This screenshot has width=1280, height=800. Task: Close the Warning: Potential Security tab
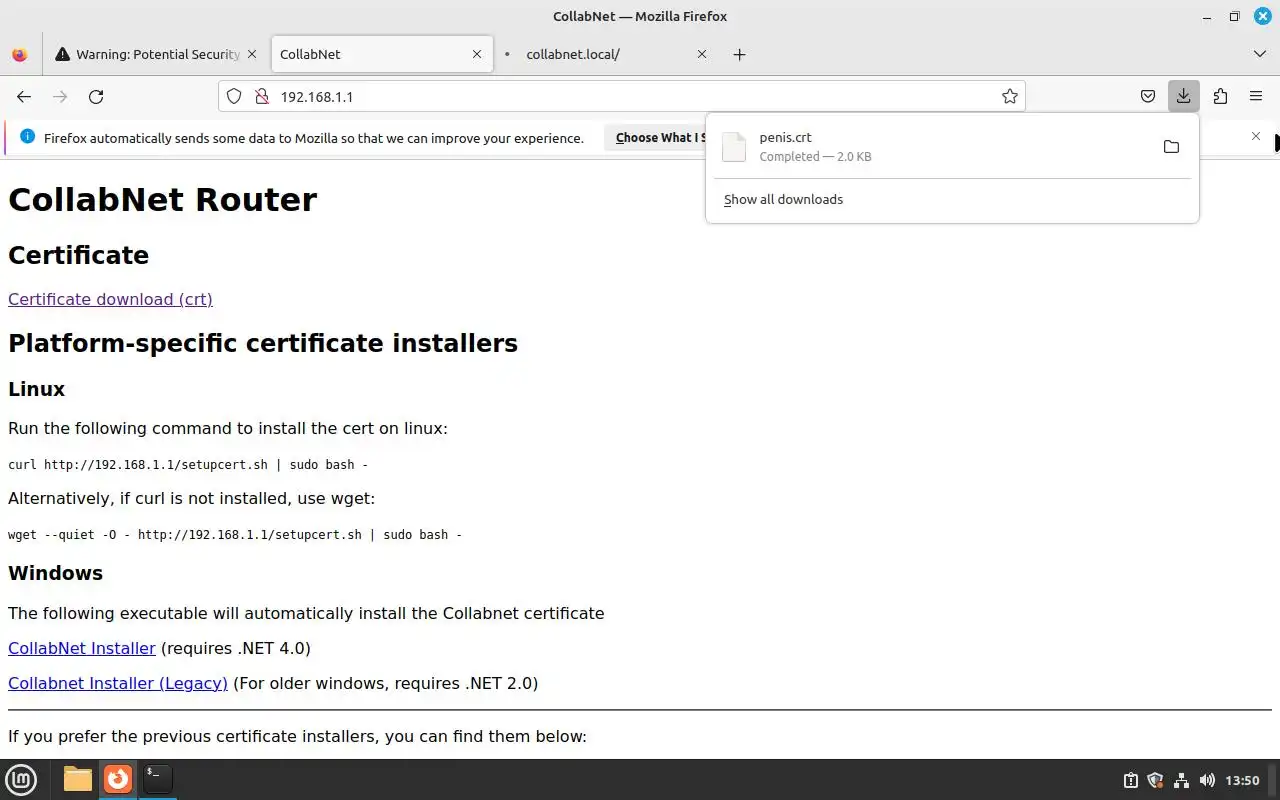(x=252, y=54)
